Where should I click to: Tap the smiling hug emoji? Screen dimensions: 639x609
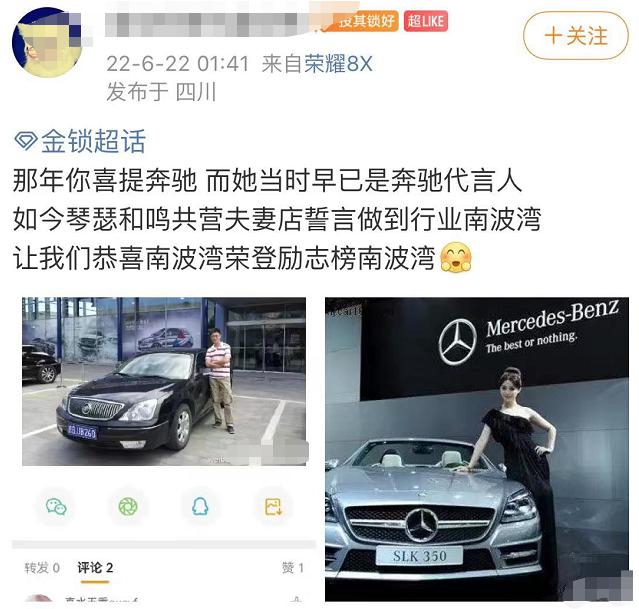pos(456,258)
